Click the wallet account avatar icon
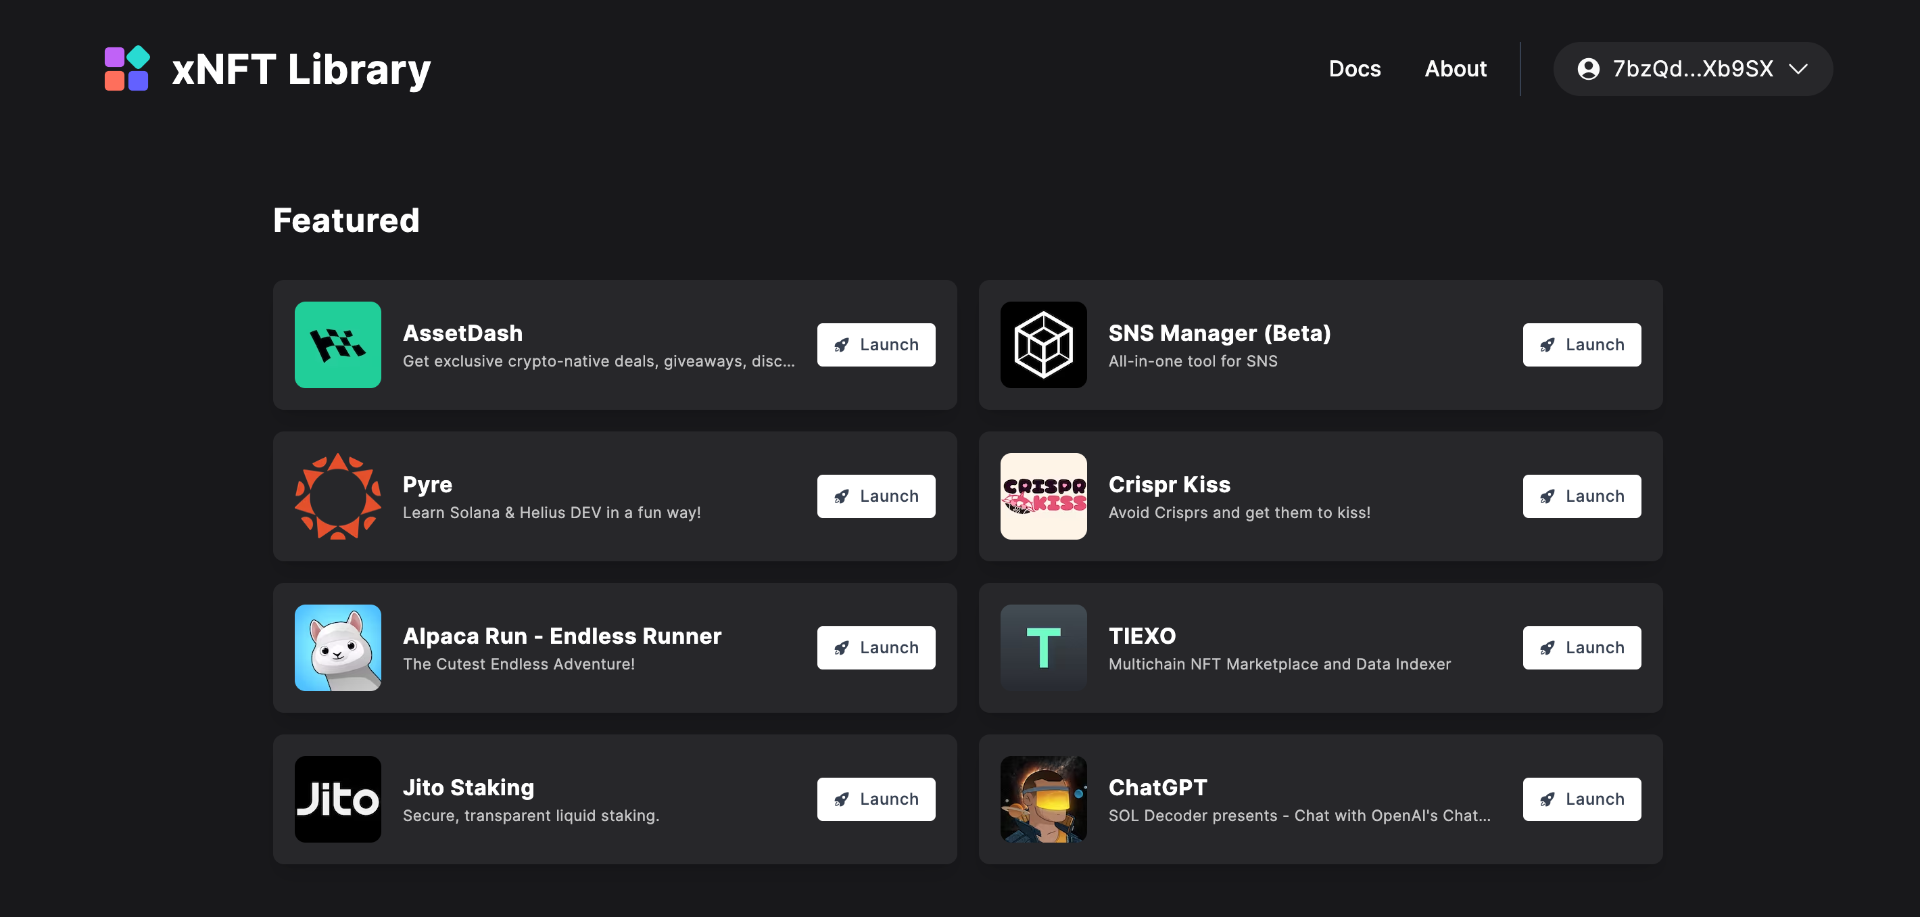This screenshot has height=917, width=1920. [1588, 69]
